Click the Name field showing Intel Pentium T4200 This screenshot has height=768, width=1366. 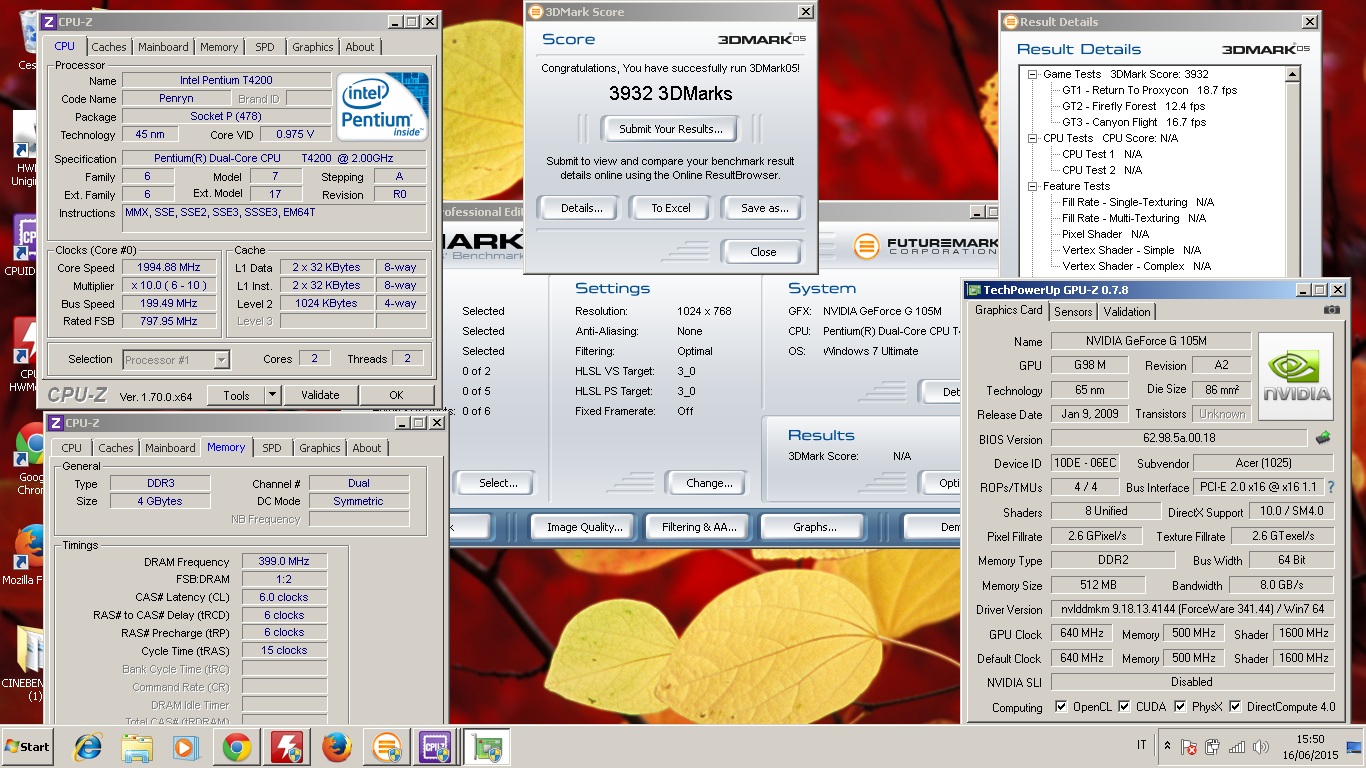click(x=226, y=80)
